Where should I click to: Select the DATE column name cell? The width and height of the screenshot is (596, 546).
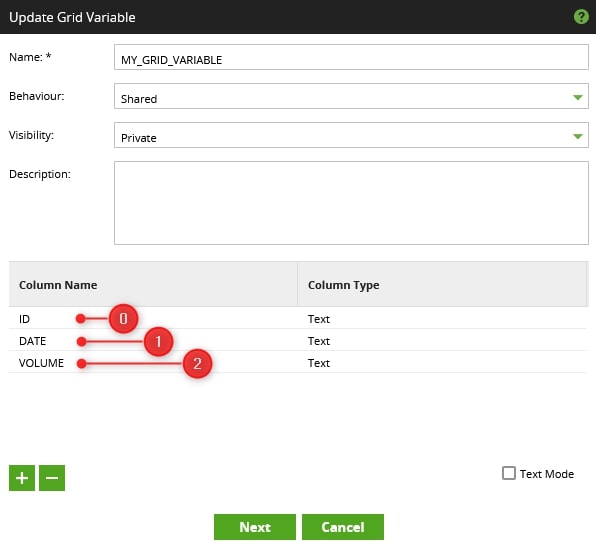point(153,340)
